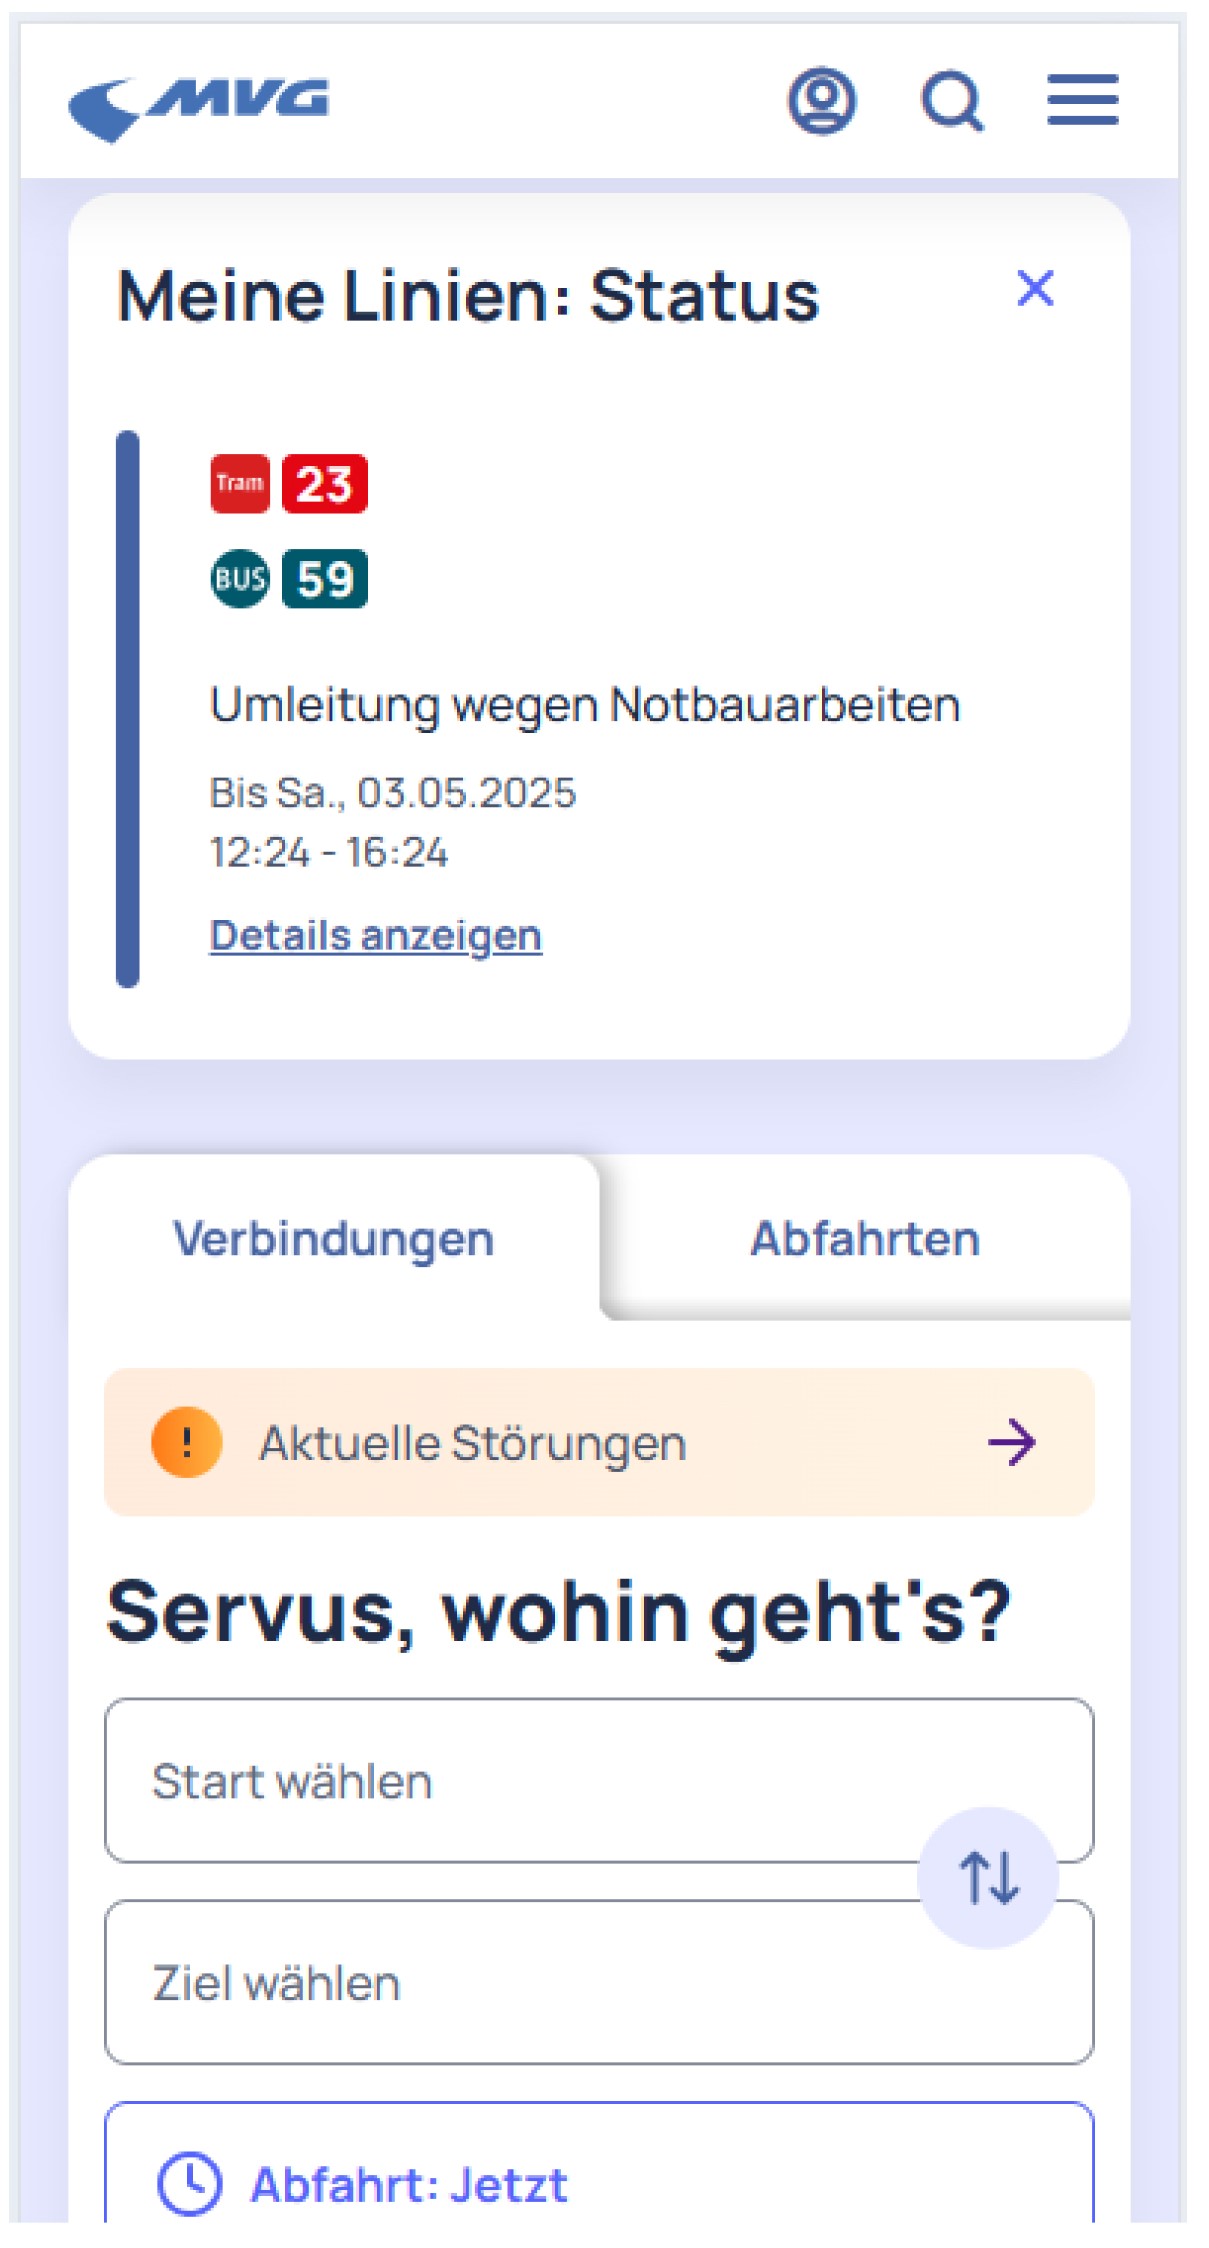Click the round BUS icon

[240, 579]
